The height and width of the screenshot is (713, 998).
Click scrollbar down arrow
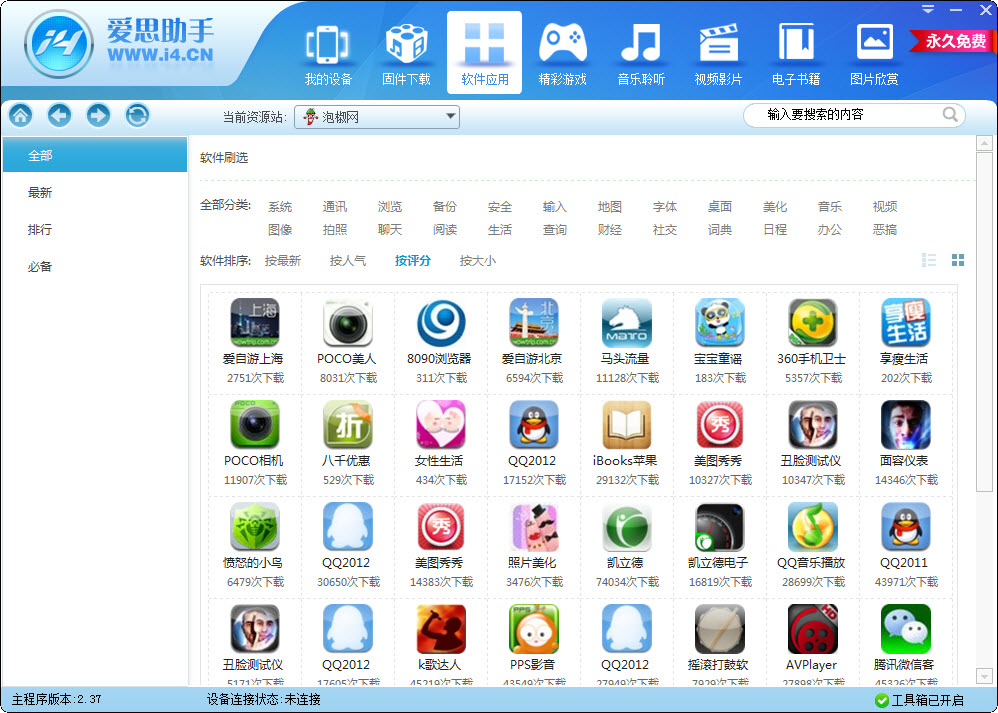(x=984, y=675)
